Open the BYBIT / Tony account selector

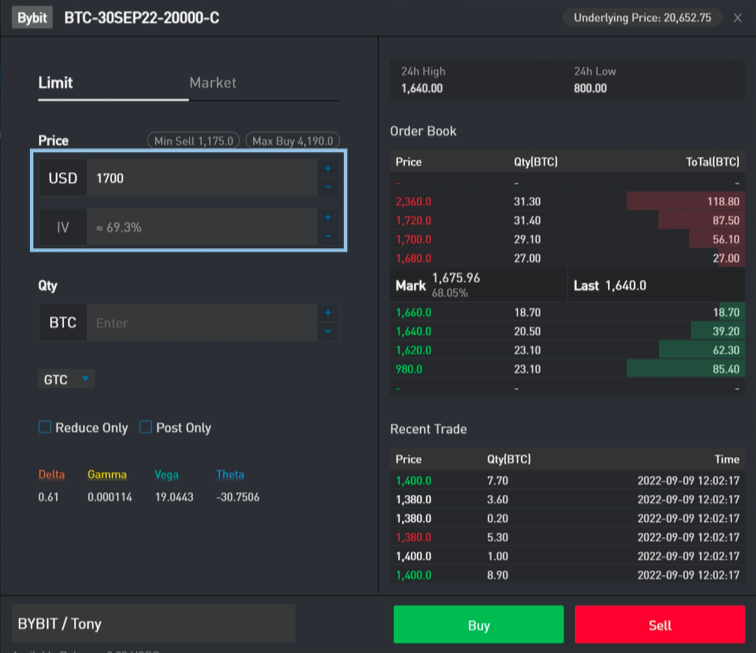(x=153, y=623)
